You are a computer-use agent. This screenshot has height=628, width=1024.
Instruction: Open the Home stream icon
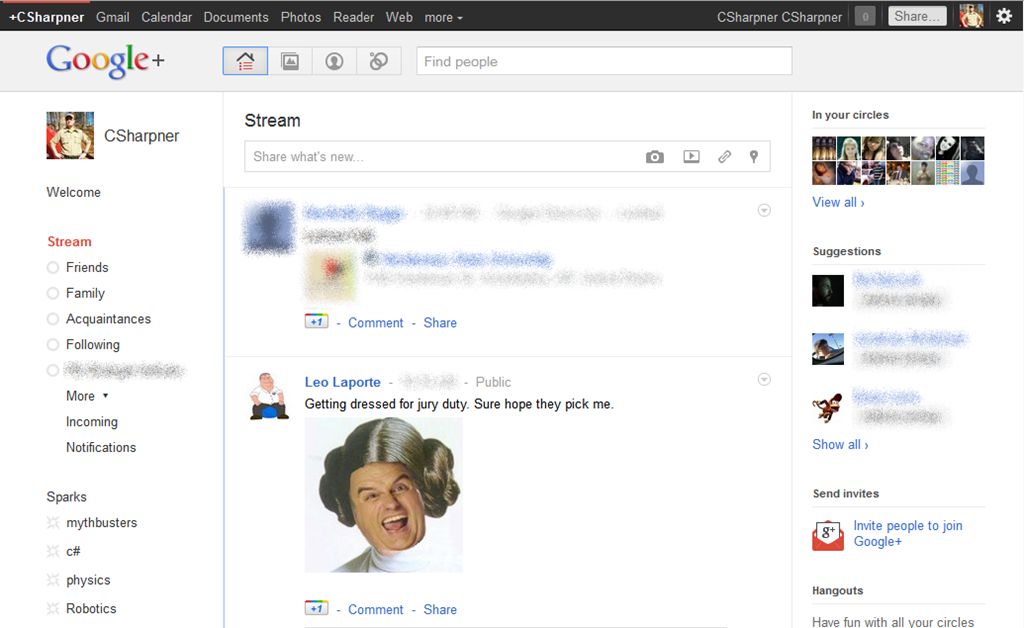pyautogui.click(x=245, y=61)
